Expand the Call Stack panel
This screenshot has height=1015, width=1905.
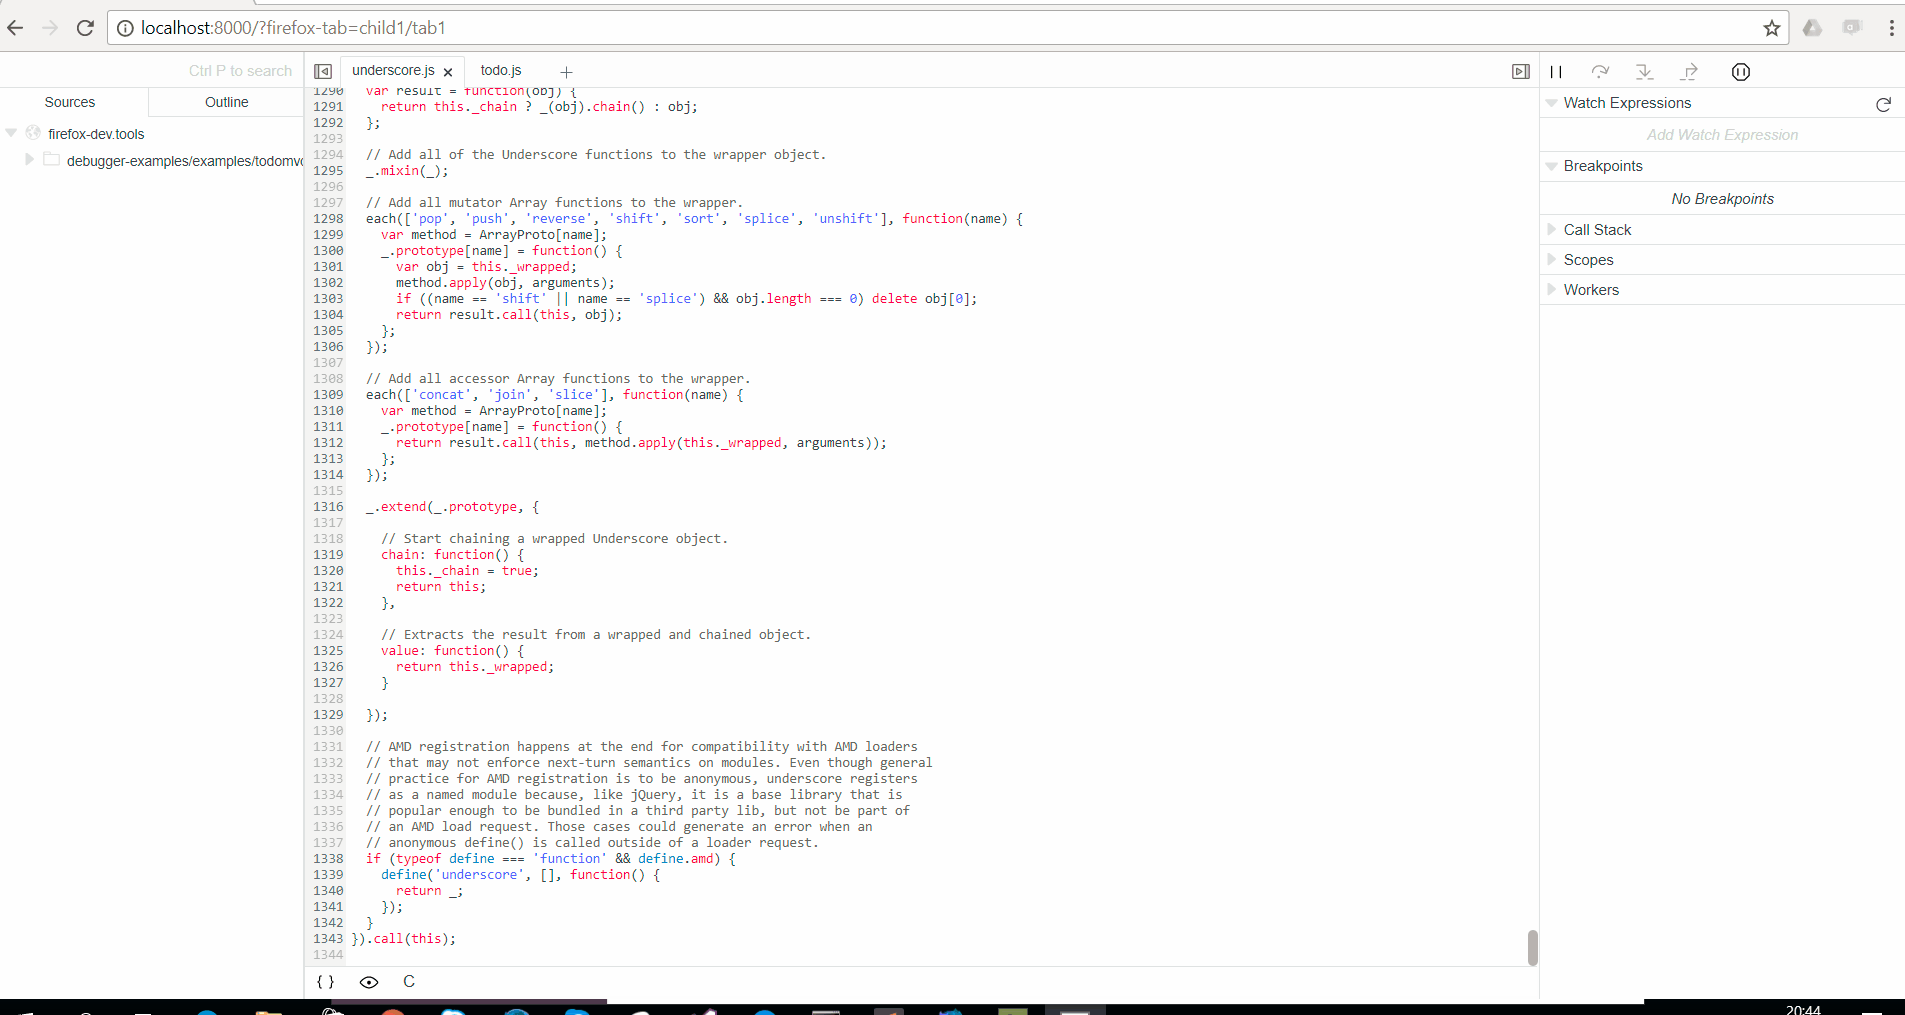click(x=1597, y=229)
